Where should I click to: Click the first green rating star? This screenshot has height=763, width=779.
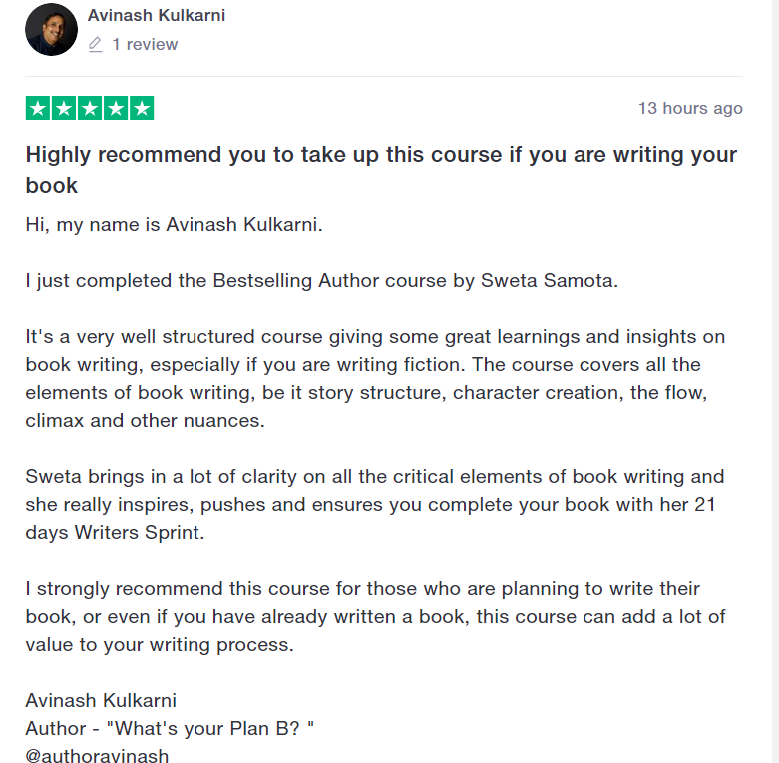(x=38, y=109)
